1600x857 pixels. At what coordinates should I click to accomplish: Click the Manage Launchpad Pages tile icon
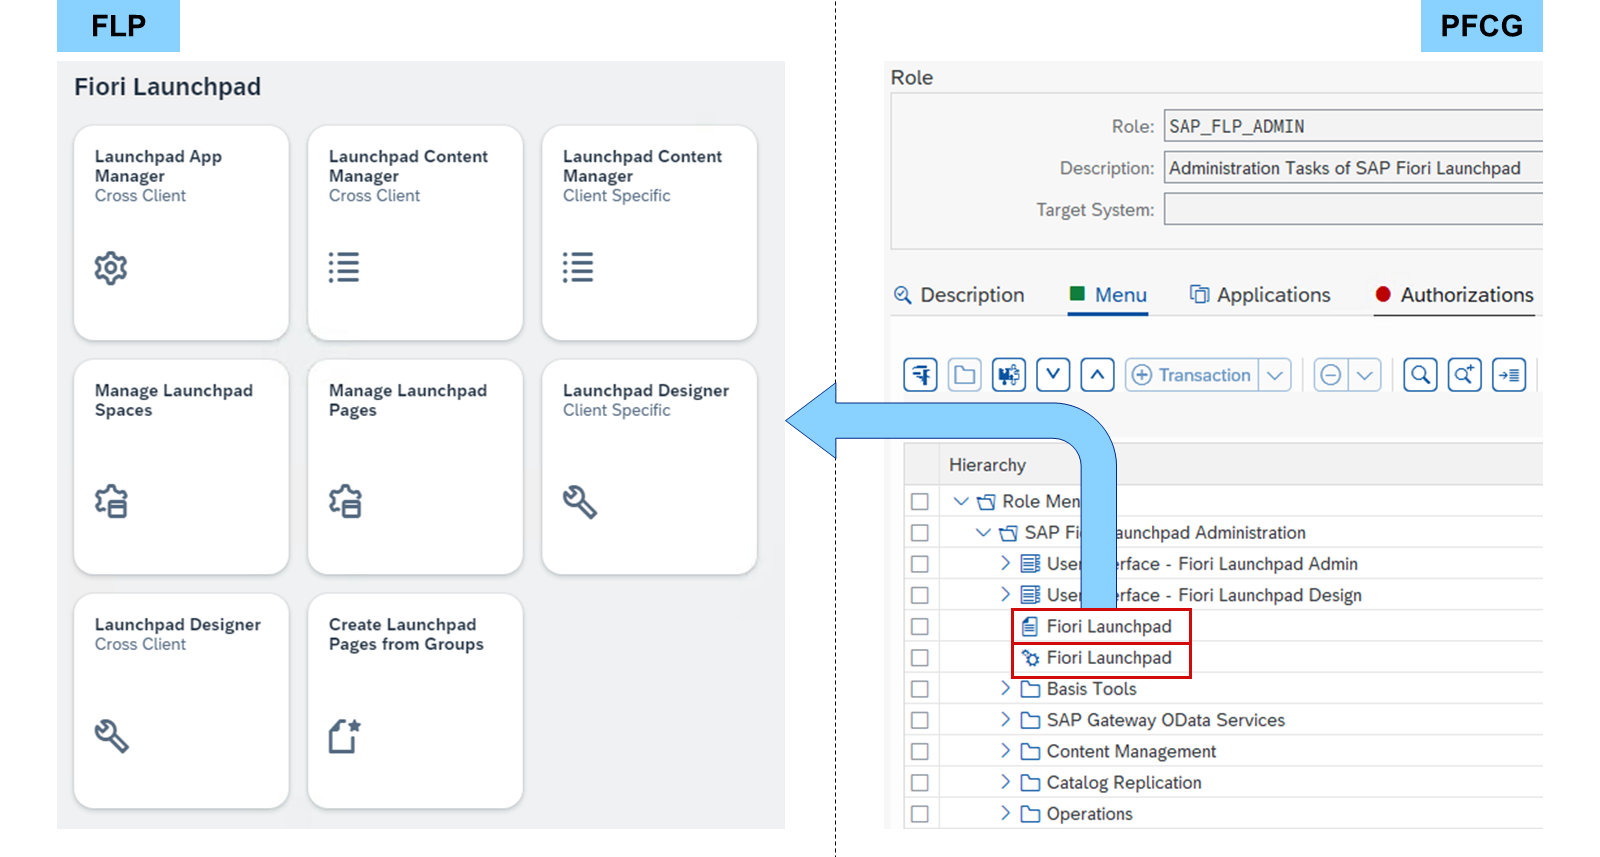345,501
